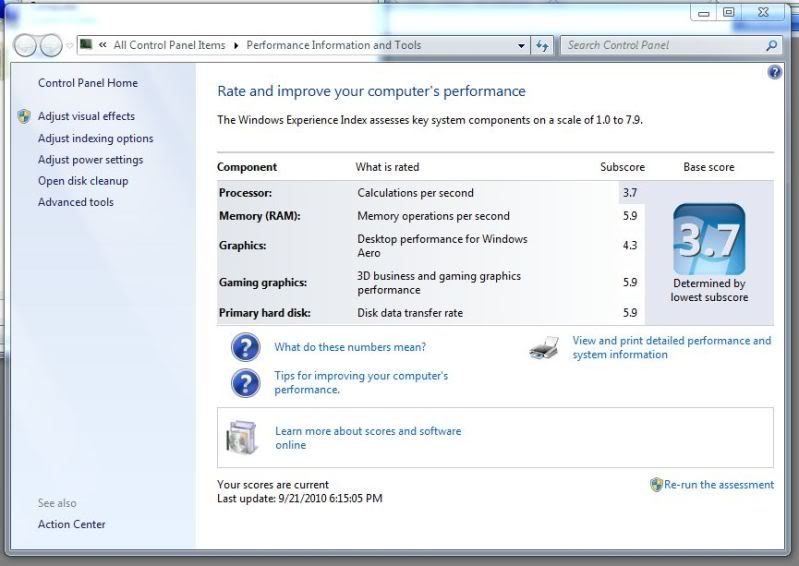The height and width of the screenshot is (566, 799).
Task: Go to All Control Panel Items breadcrumb
Action: coord(169,45)
